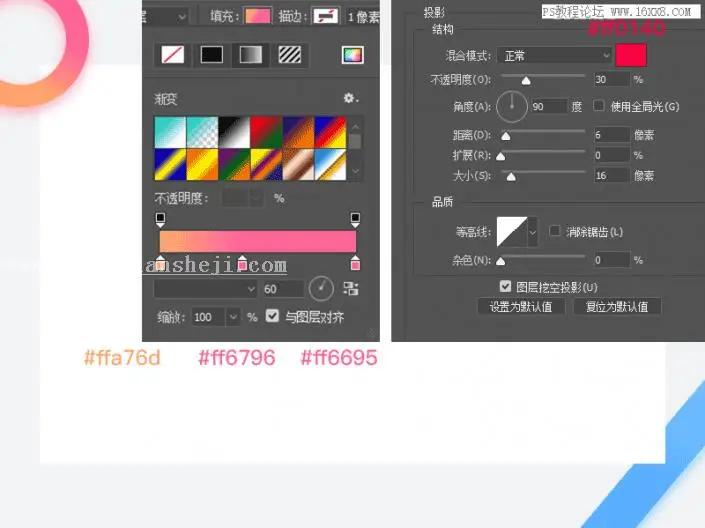Screen dimensions: 705x528
Task: Click the gradient angle dial showing 60
Action: click(x=321, y=288)
